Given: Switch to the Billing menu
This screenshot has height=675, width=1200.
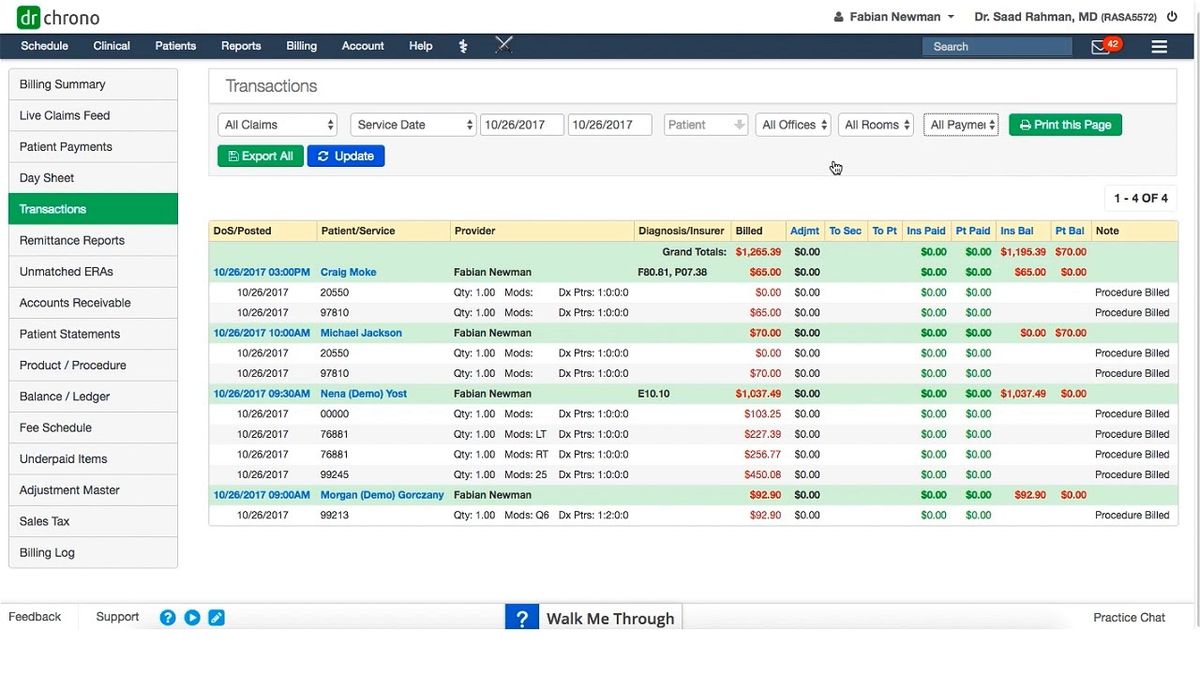Looking at the screenshot, I should pos(301,45).
